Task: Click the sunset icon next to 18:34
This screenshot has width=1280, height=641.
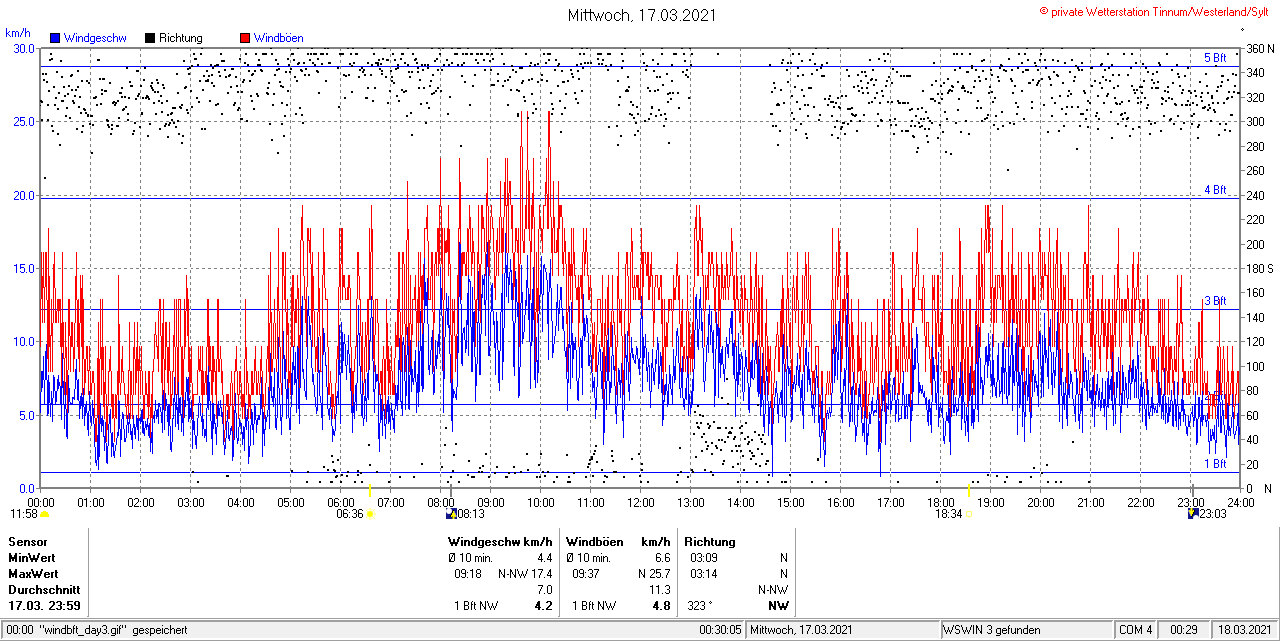Action: click(968, 514)
